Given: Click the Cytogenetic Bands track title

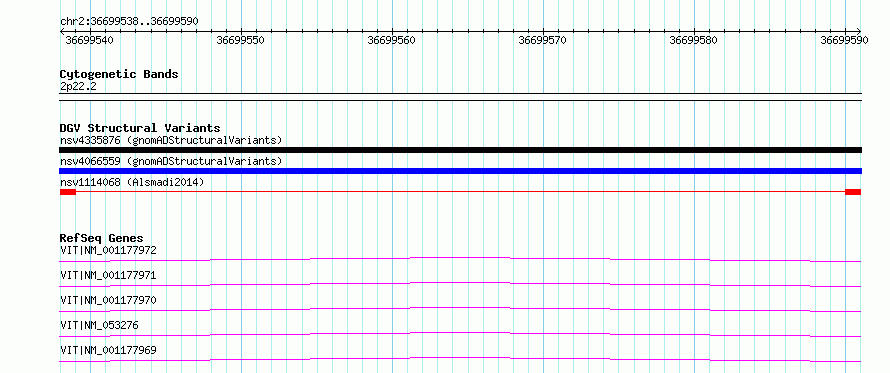Looking at the screenshot, I should [x=119, y=74].
